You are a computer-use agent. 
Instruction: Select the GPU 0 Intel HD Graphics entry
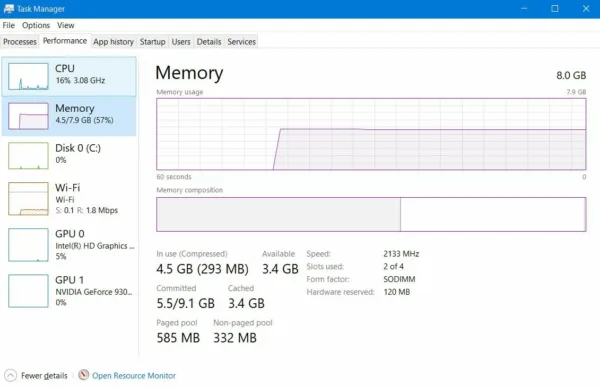[x=69, y=245]
